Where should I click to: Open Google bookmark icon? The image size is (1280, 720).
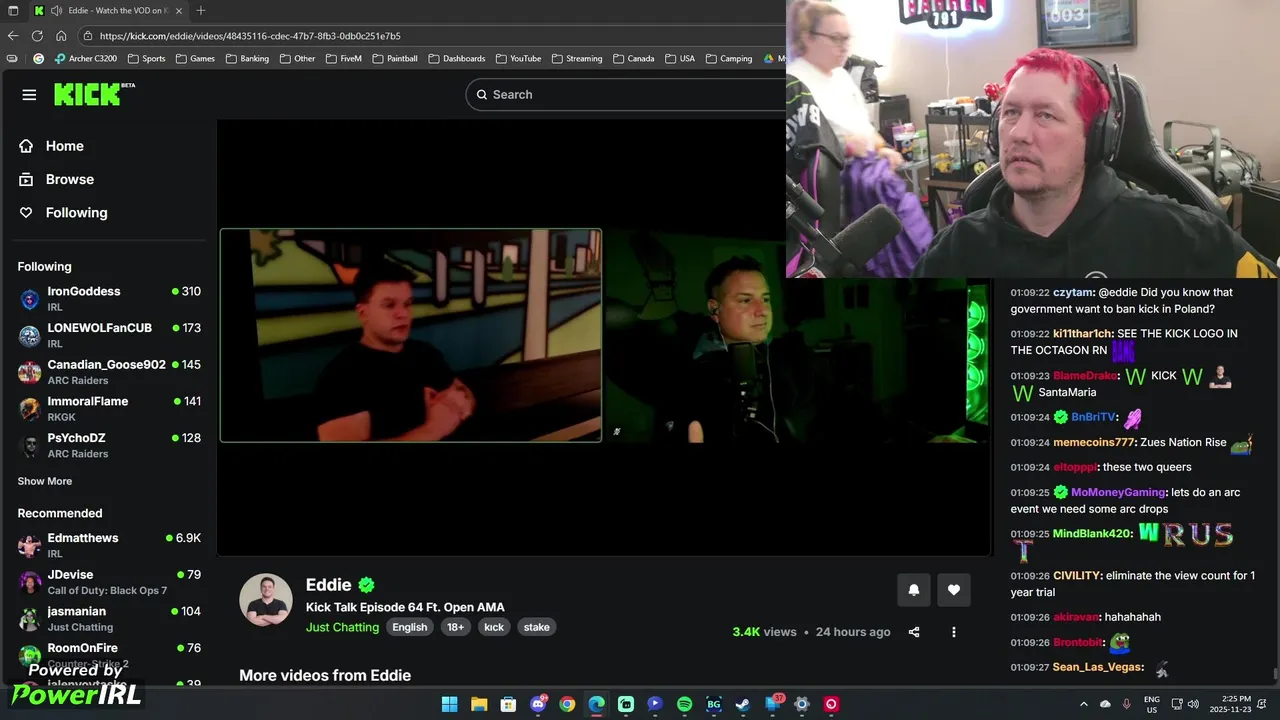38,58
